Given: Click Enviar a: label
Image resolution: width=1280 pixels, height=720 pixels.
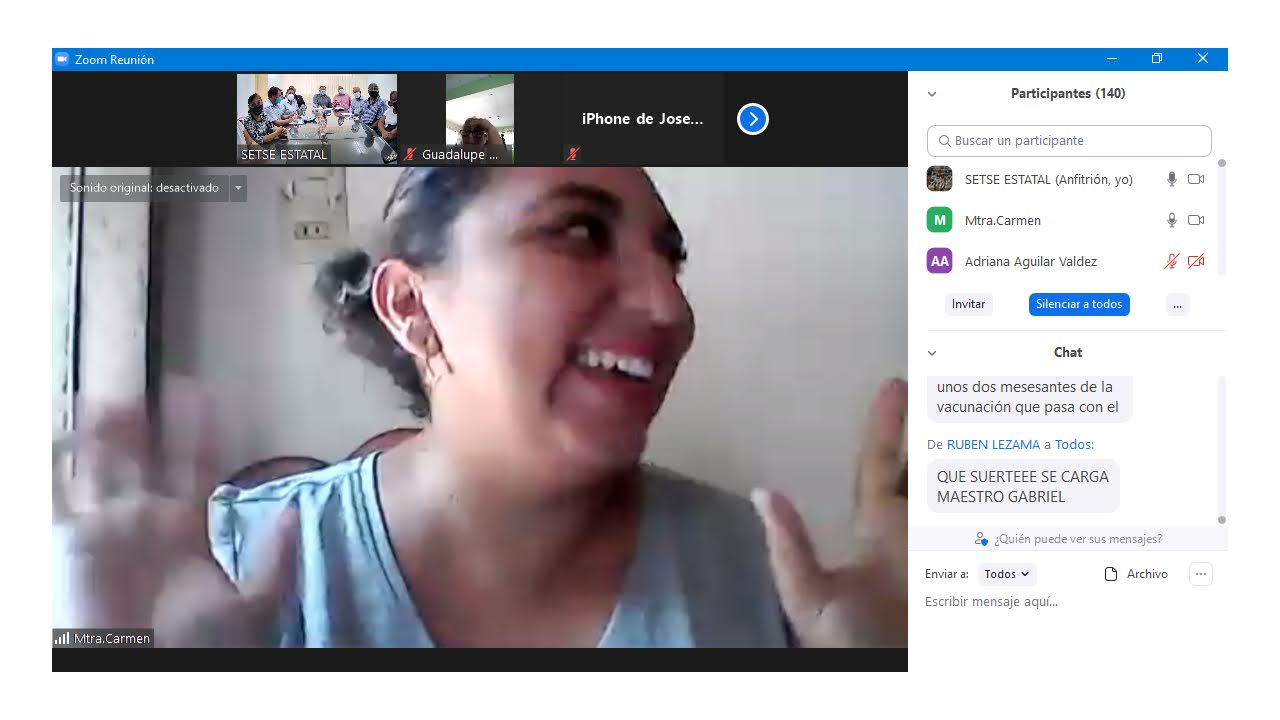Looking at the screenshot, I should [947, 574].
